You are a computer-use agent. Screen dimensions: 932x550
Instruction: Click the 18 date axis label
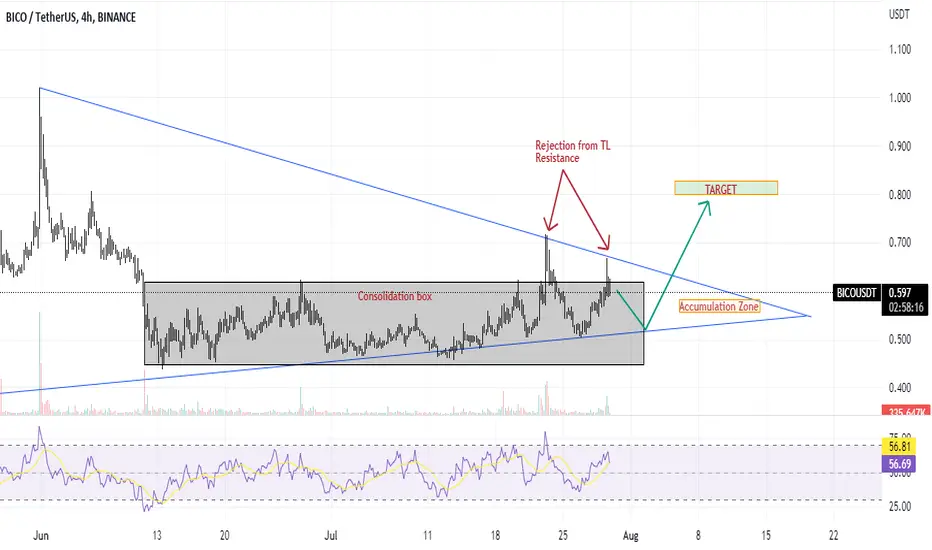(x=496, y=536)
